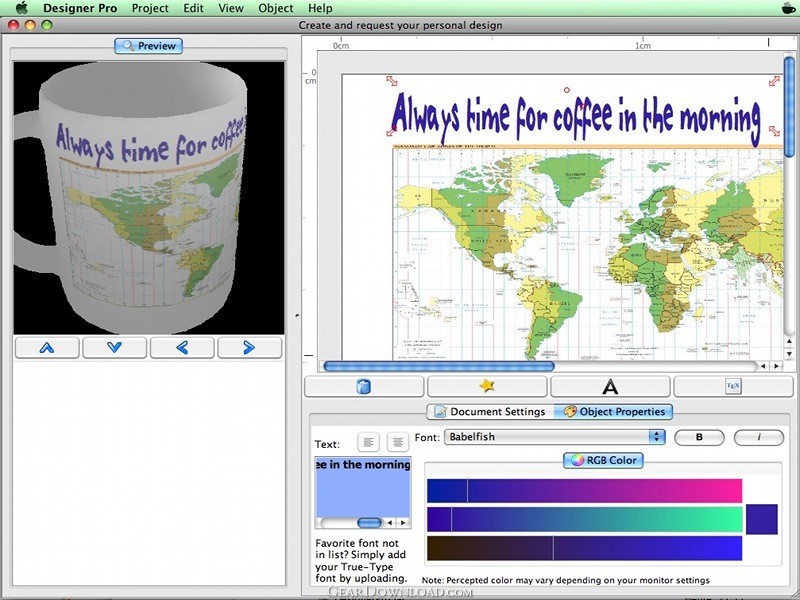The width and height of the screenshot is (800, 600).
Task: Click the text input box containing 'in the morning'
Action: [x=363, y=487]
